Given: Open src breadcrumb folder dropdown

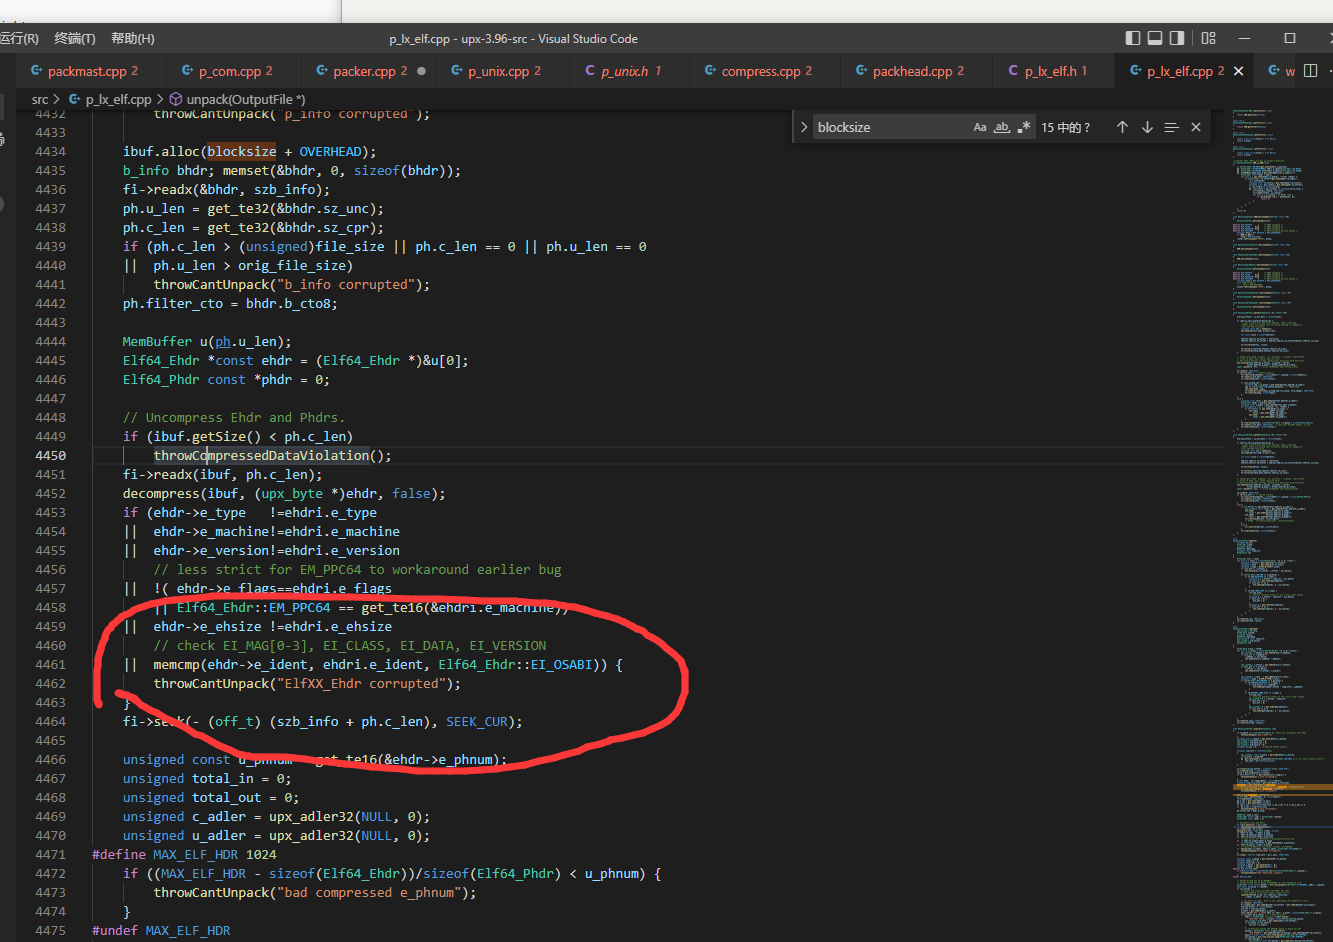Looking at the screenshot, I should point(40,99).
